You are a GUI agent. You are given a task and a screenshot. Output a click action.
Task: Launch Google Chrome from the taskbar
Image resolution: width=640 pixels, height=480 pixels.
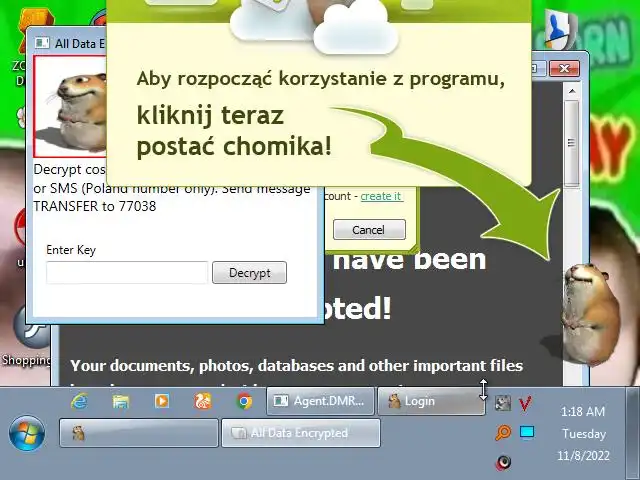point(244,401)
